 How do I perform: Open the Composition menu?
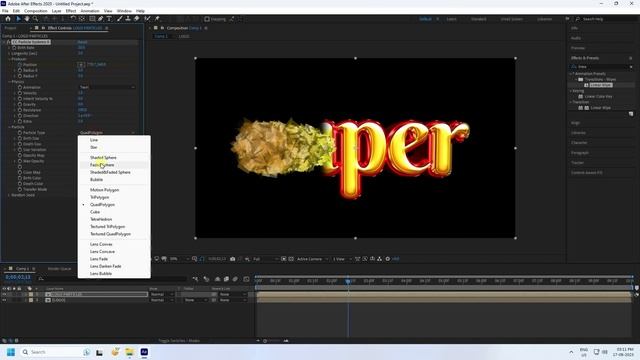pos(36,11)
